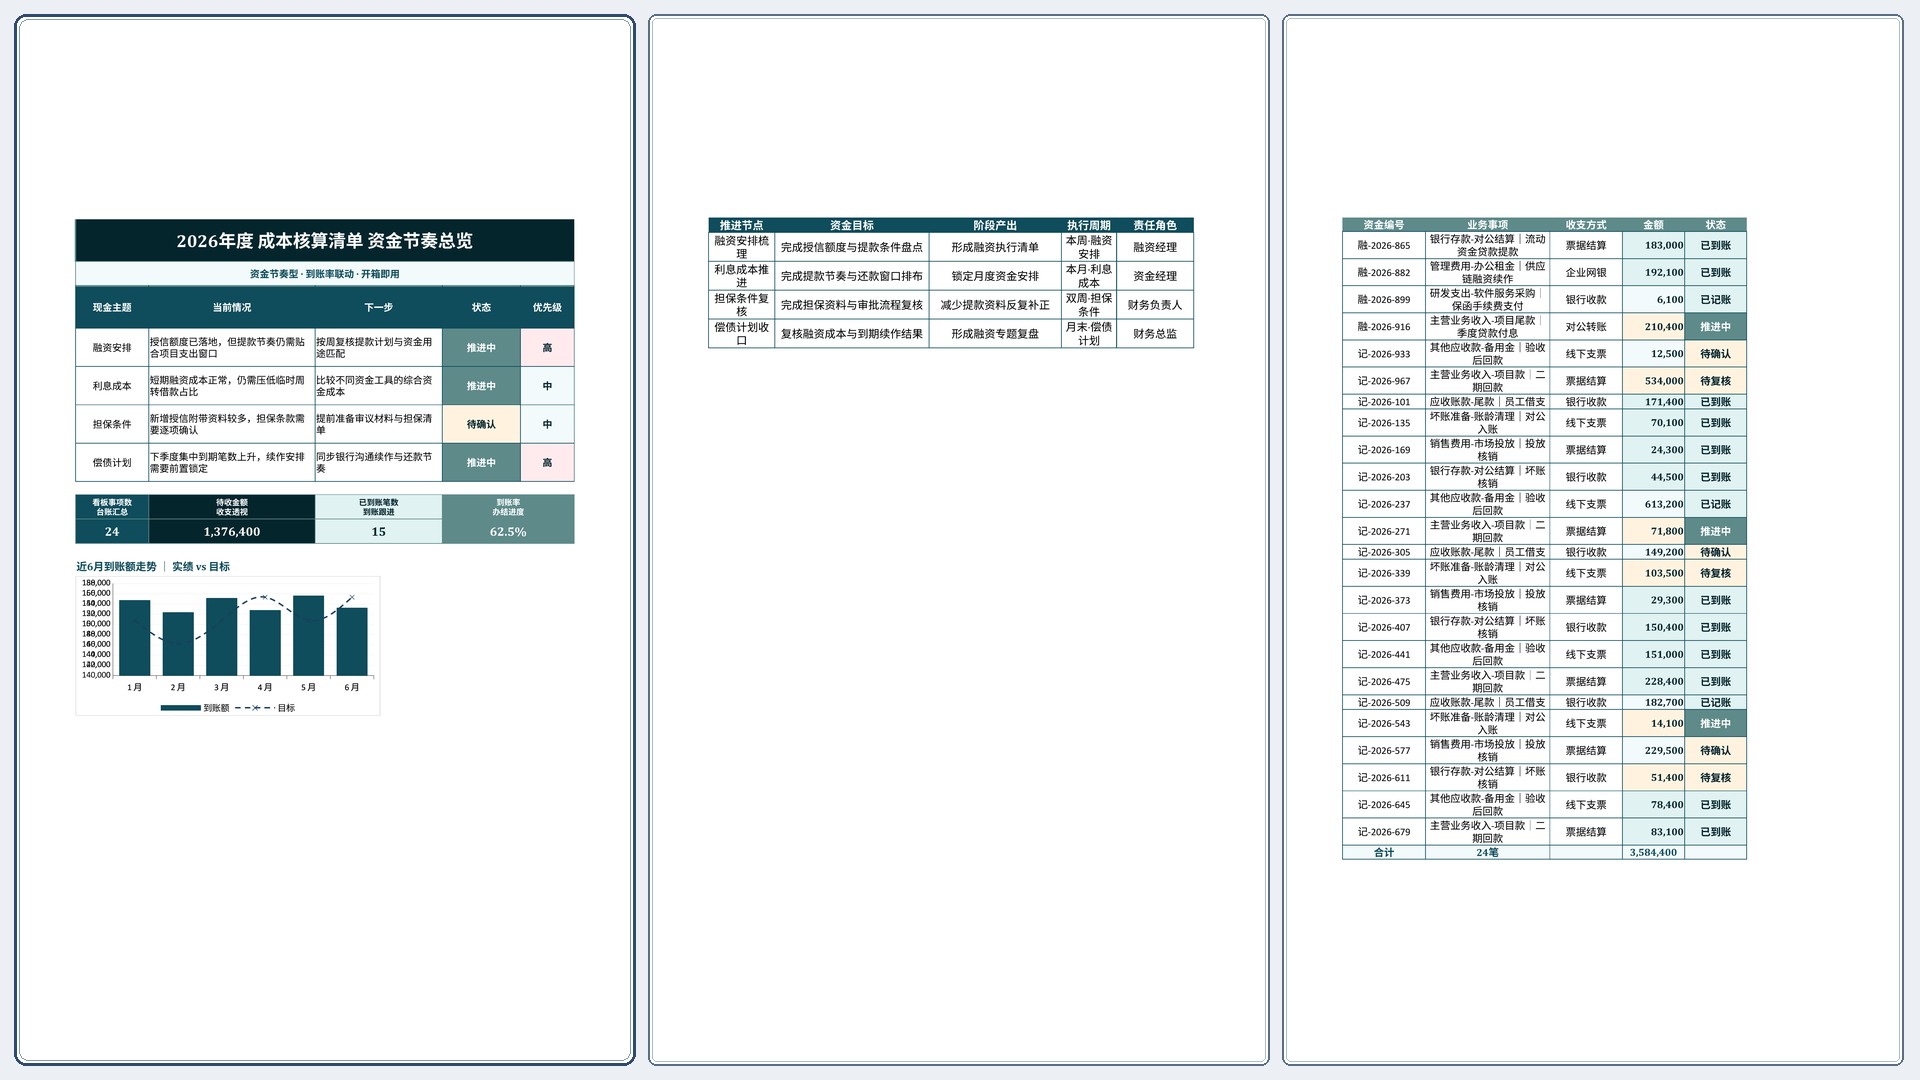Click the 融-2026-865 ledger entry
1920x1080 pixels.
tap(1384, 246)
